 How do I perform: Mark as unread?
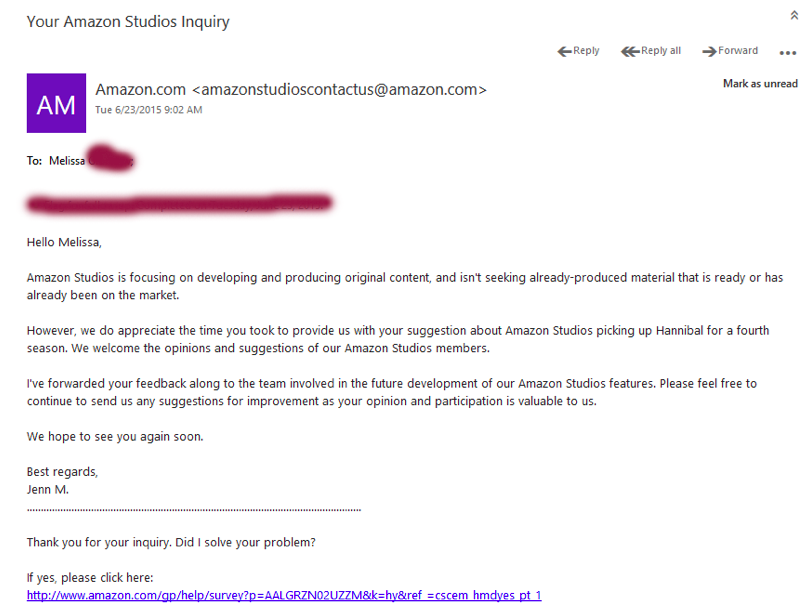[760, 84]
